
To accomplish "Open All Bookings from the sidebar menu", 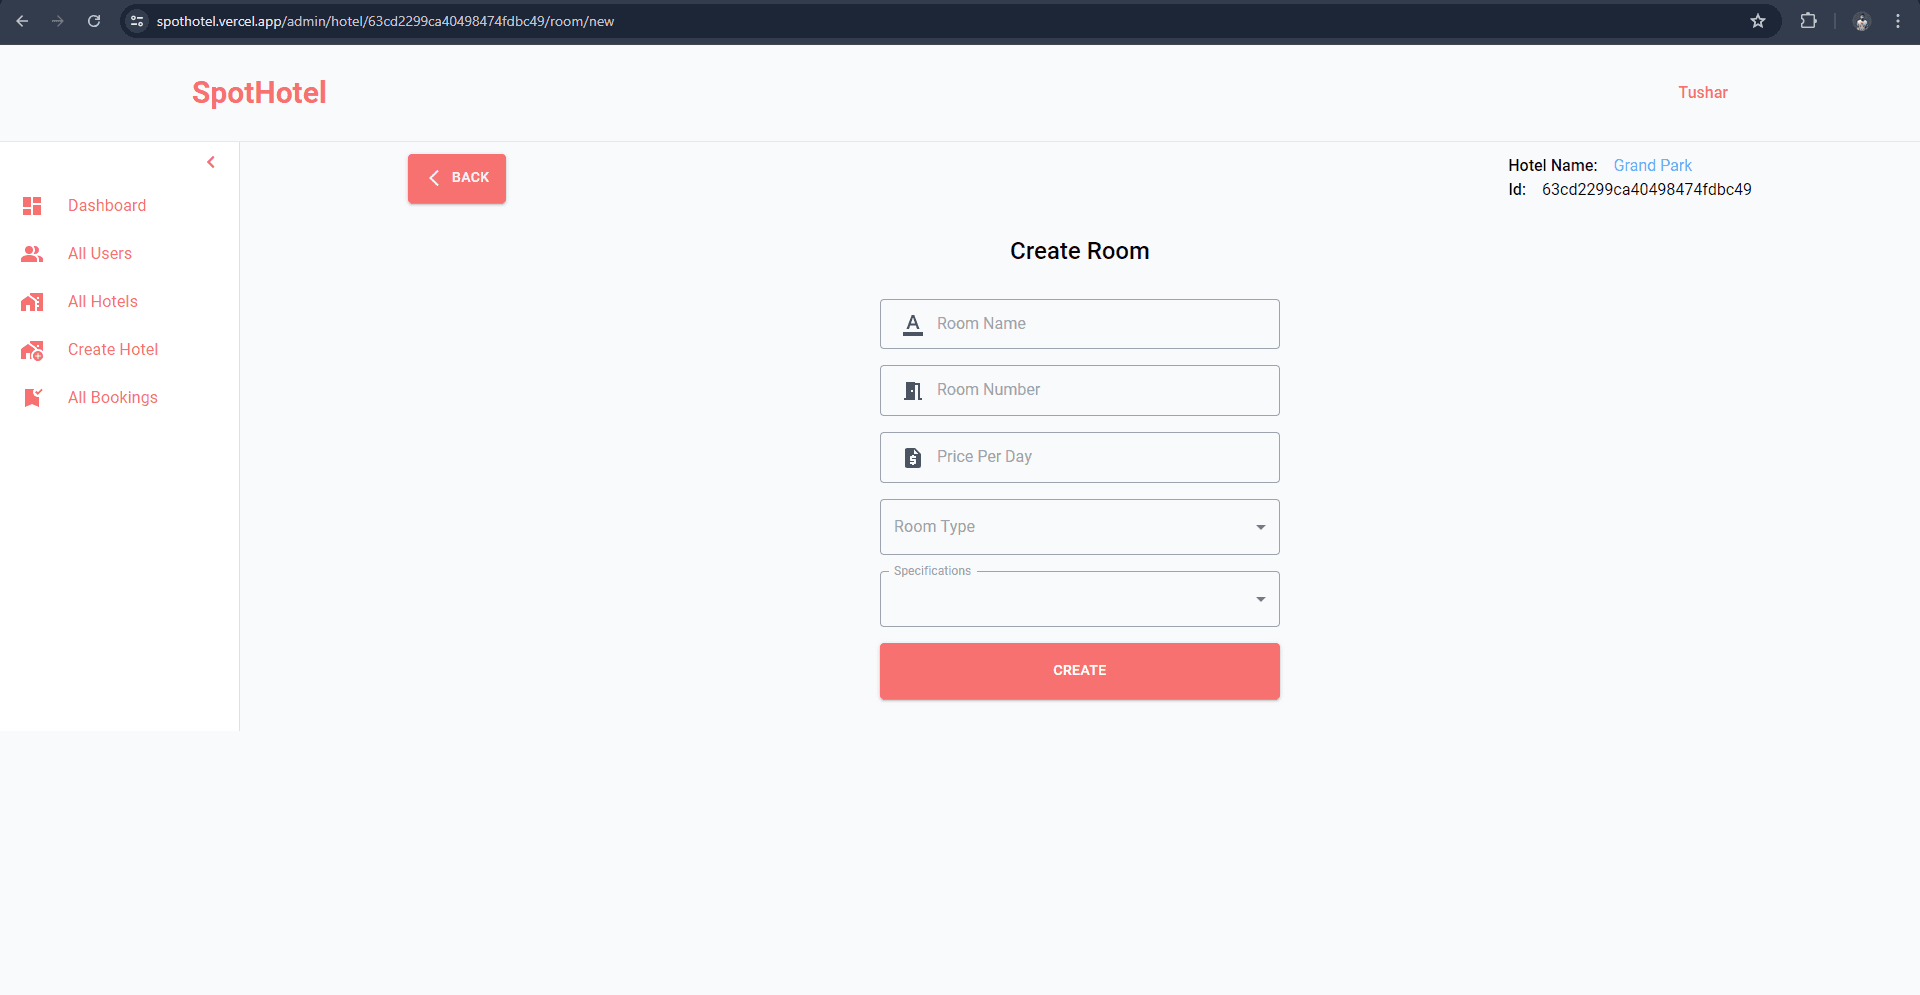I will pyautogui.click(x=112, y=397).
